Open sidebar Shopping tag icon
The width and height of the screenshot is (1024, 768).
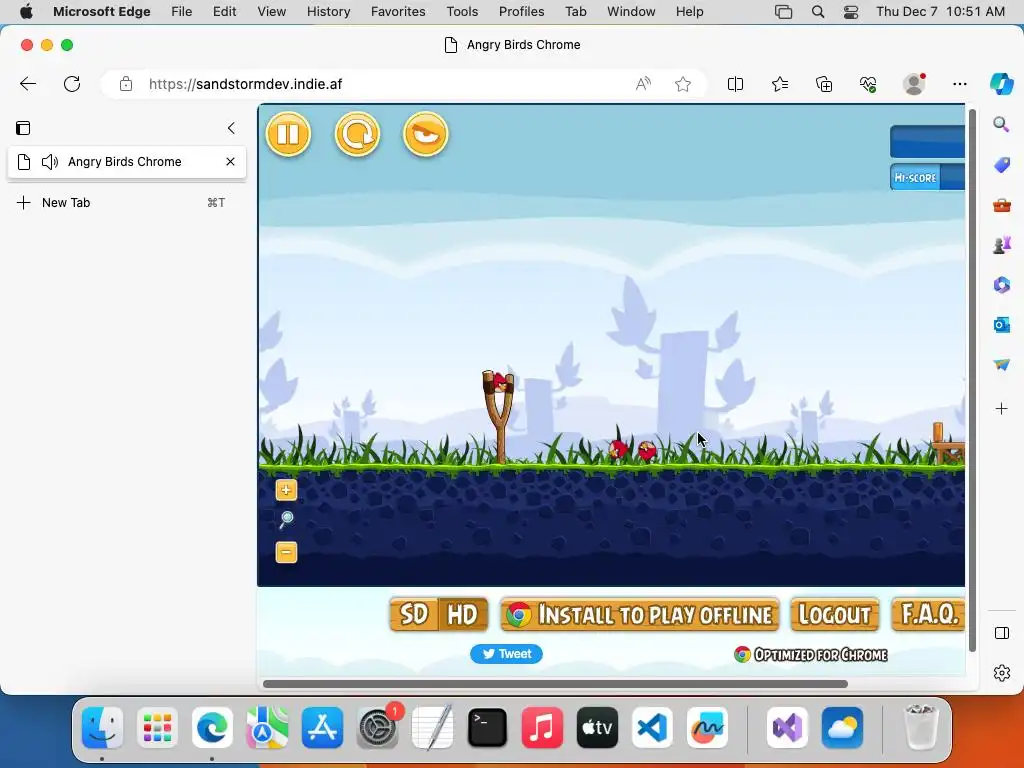pyautogui.click(x=1002, y=165)
